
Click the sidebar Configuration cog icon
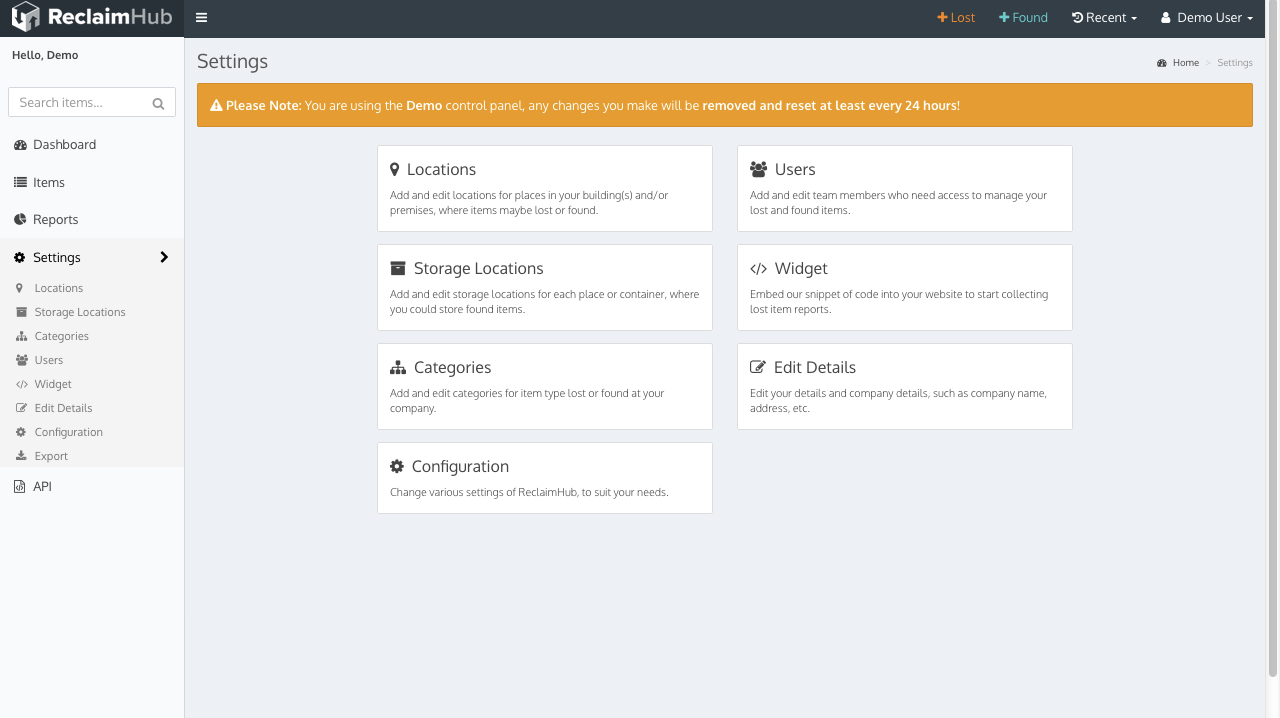pyautogui.click(x=21, y=432)
